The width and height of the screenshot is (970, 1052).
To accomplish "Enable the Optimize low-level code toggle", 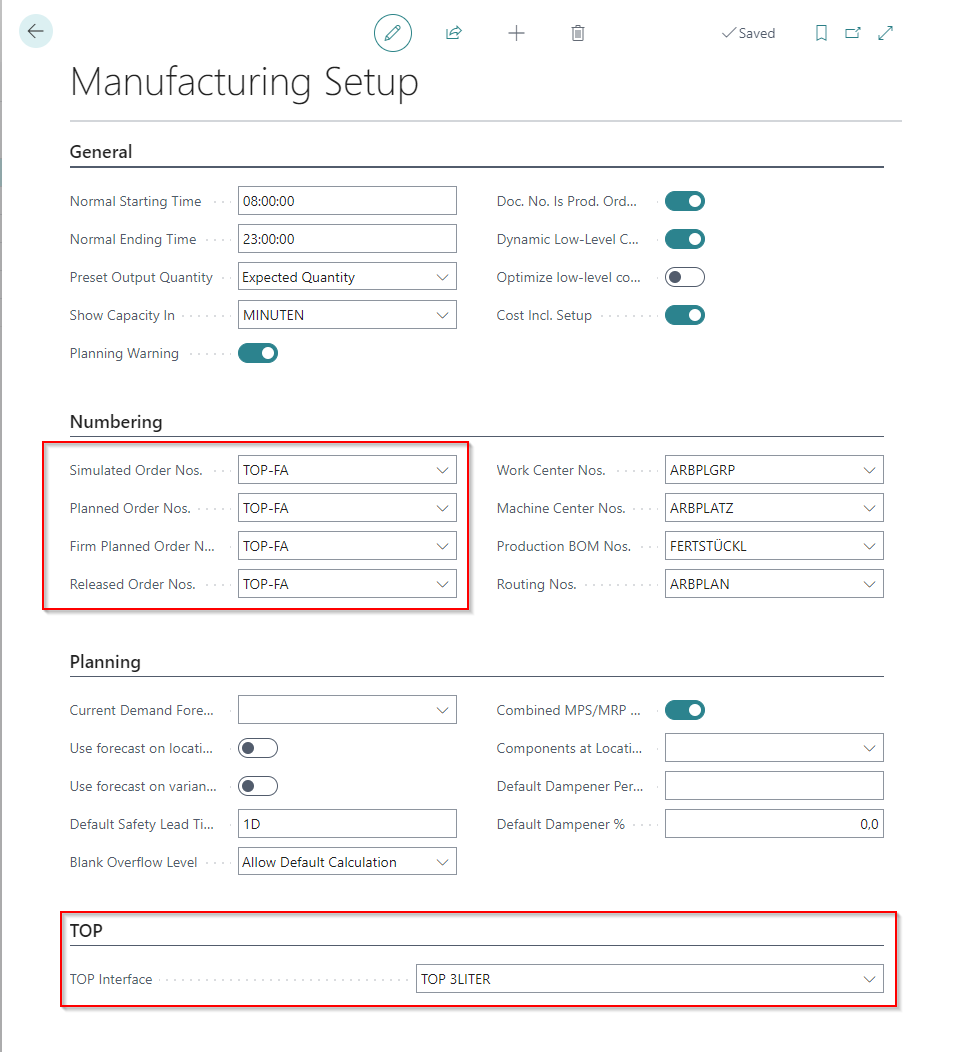I will (x=684, y=277).
